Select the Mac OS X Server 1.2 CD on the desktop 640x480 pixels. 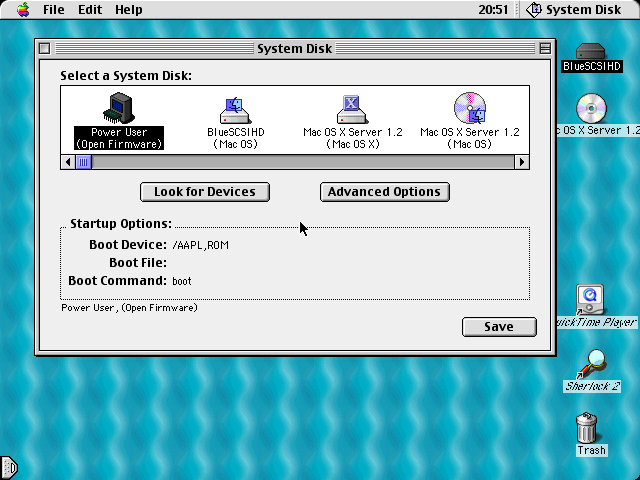coord(591,108)
